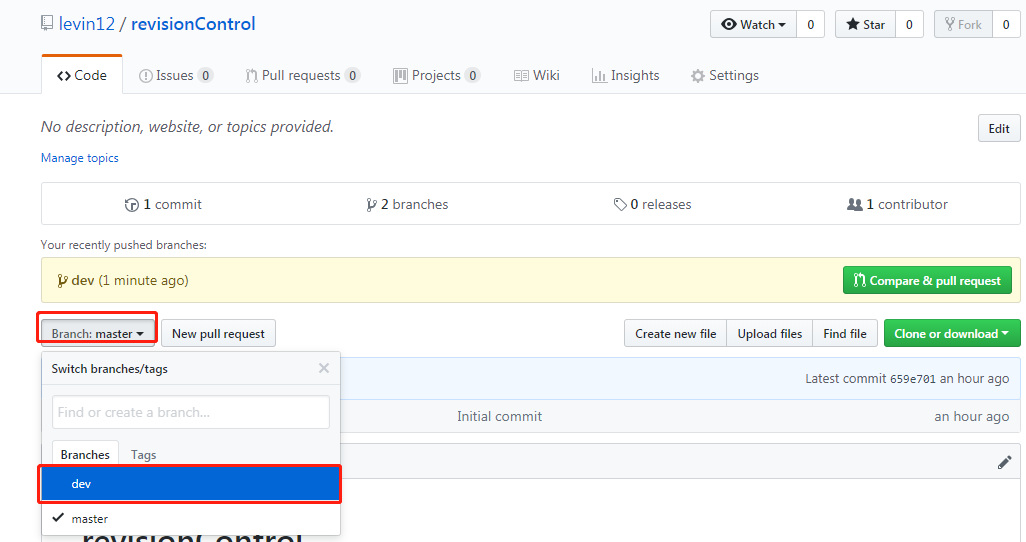1026x542 pixels.
Task: Open the Insights tab
Action: (626, 75)
